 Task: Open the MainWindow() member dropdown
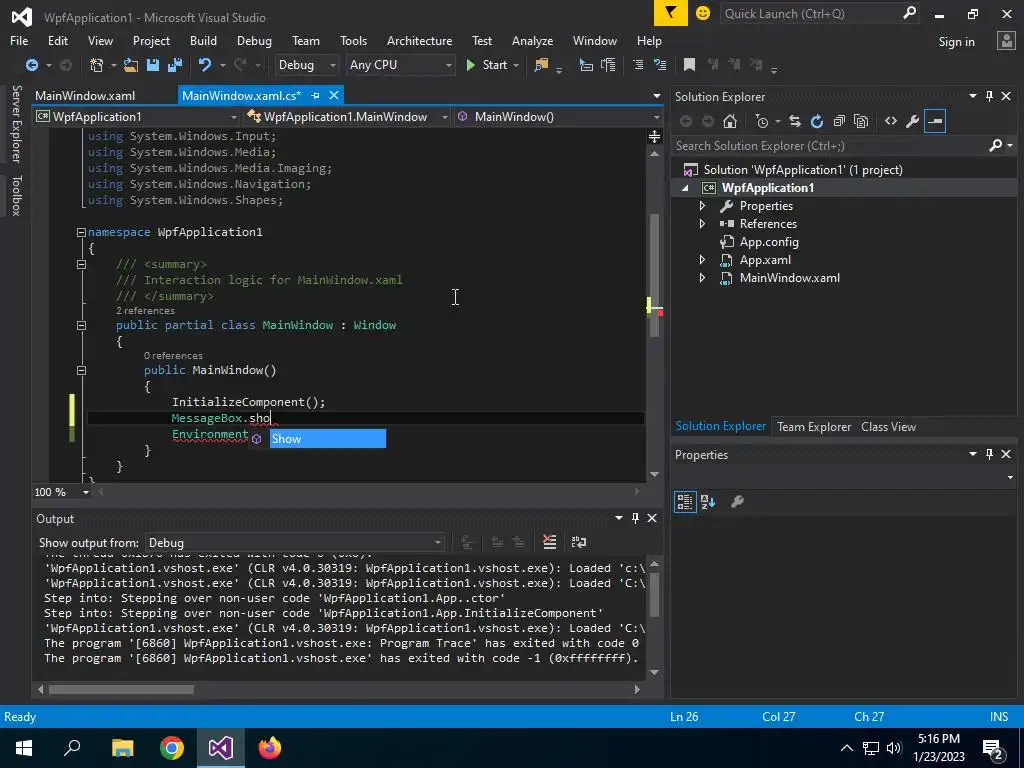tap(558, 117)
